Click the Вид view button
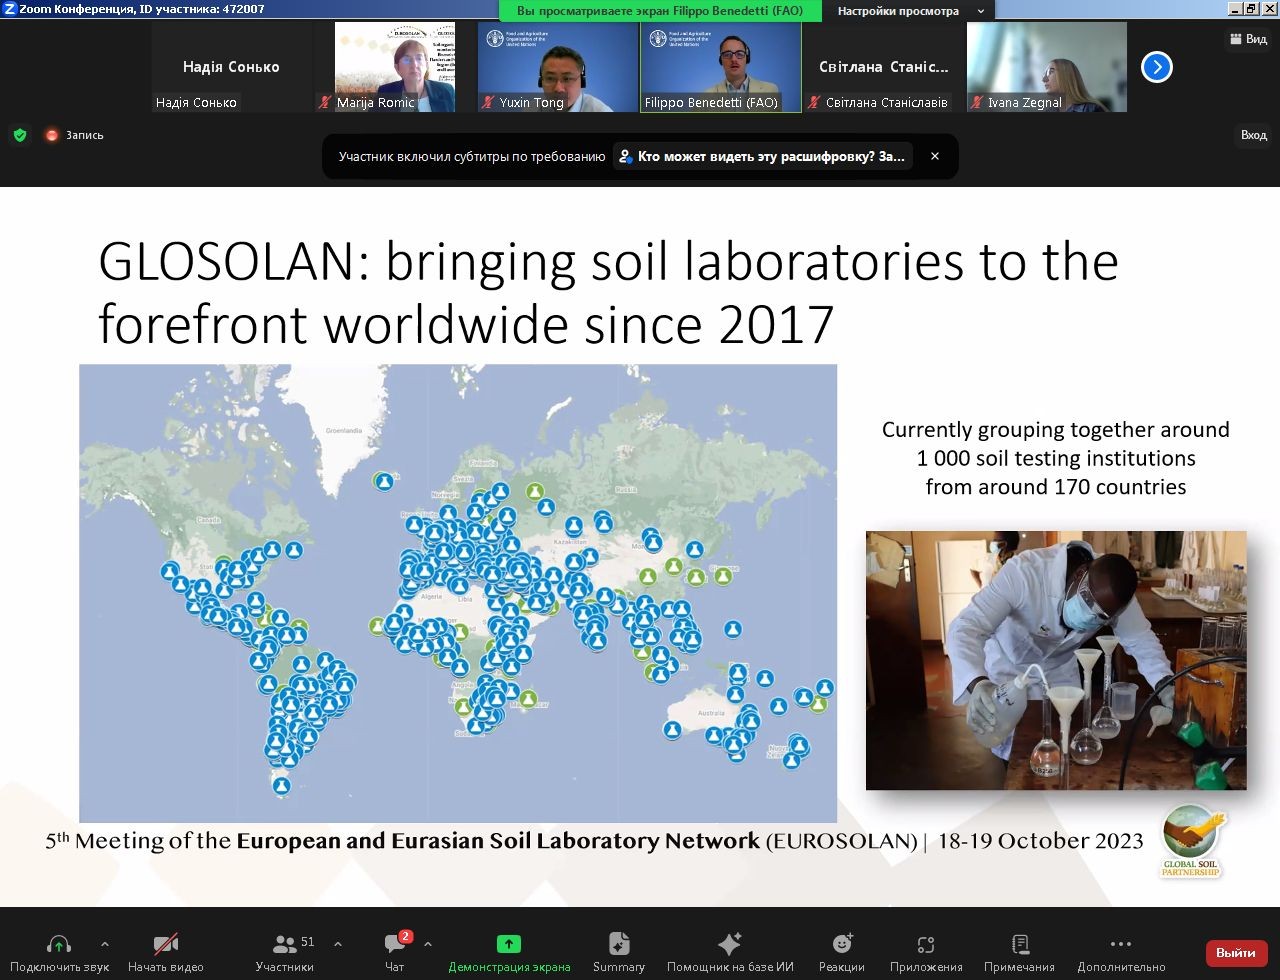1280x980 pixels. 1248,39
